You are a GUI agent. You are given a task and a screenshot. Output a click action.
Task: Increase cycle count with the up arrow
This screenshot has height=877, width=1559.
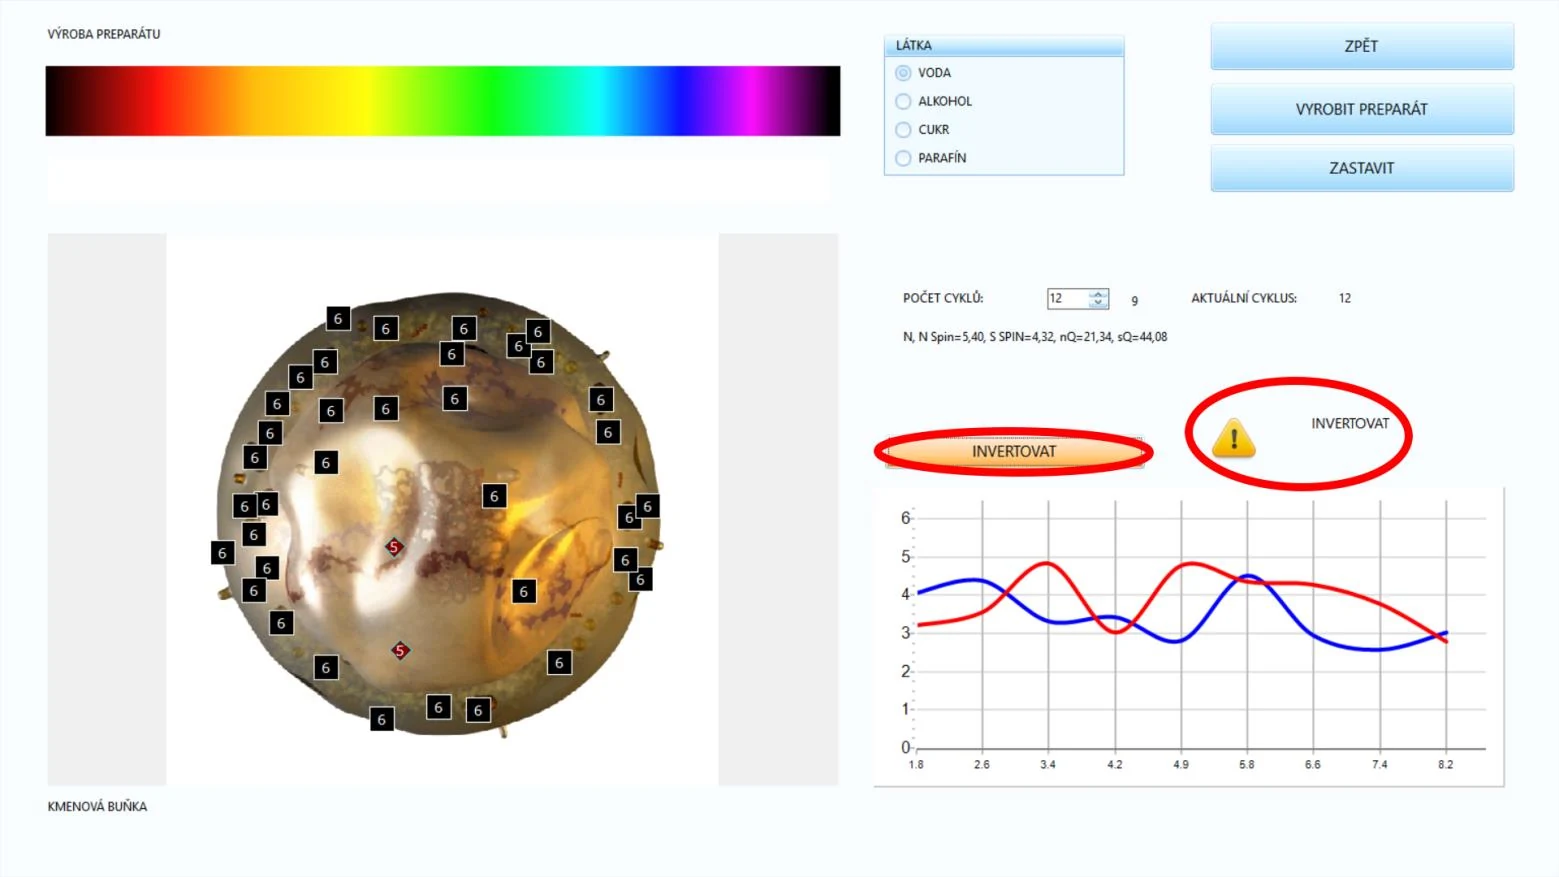(1098, 294)
